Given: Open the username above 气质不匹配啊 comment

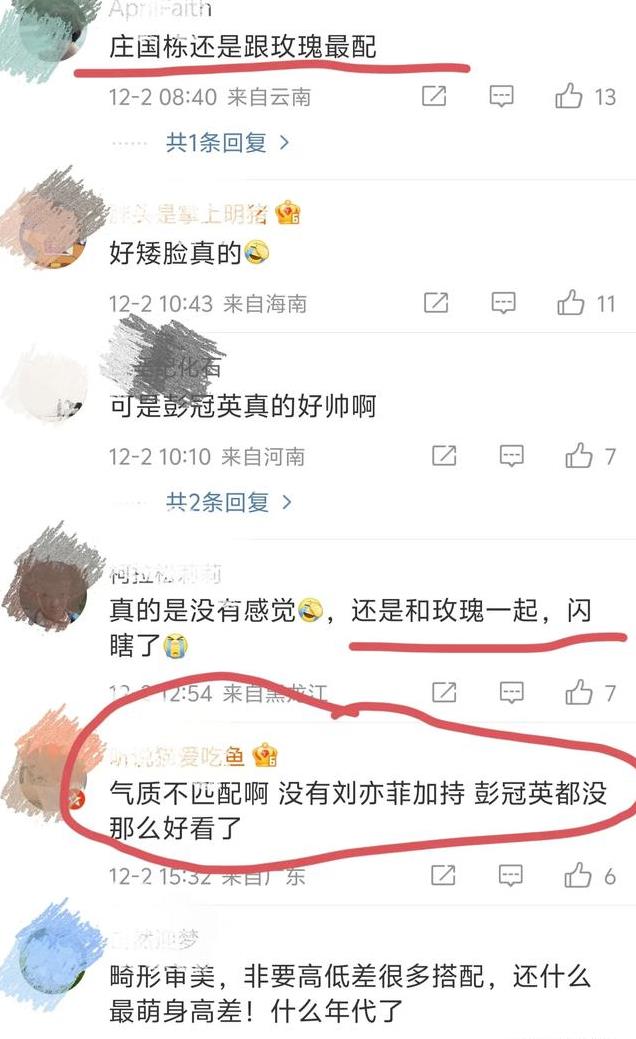Looking at the screenshot, I should tap(177, 755).
